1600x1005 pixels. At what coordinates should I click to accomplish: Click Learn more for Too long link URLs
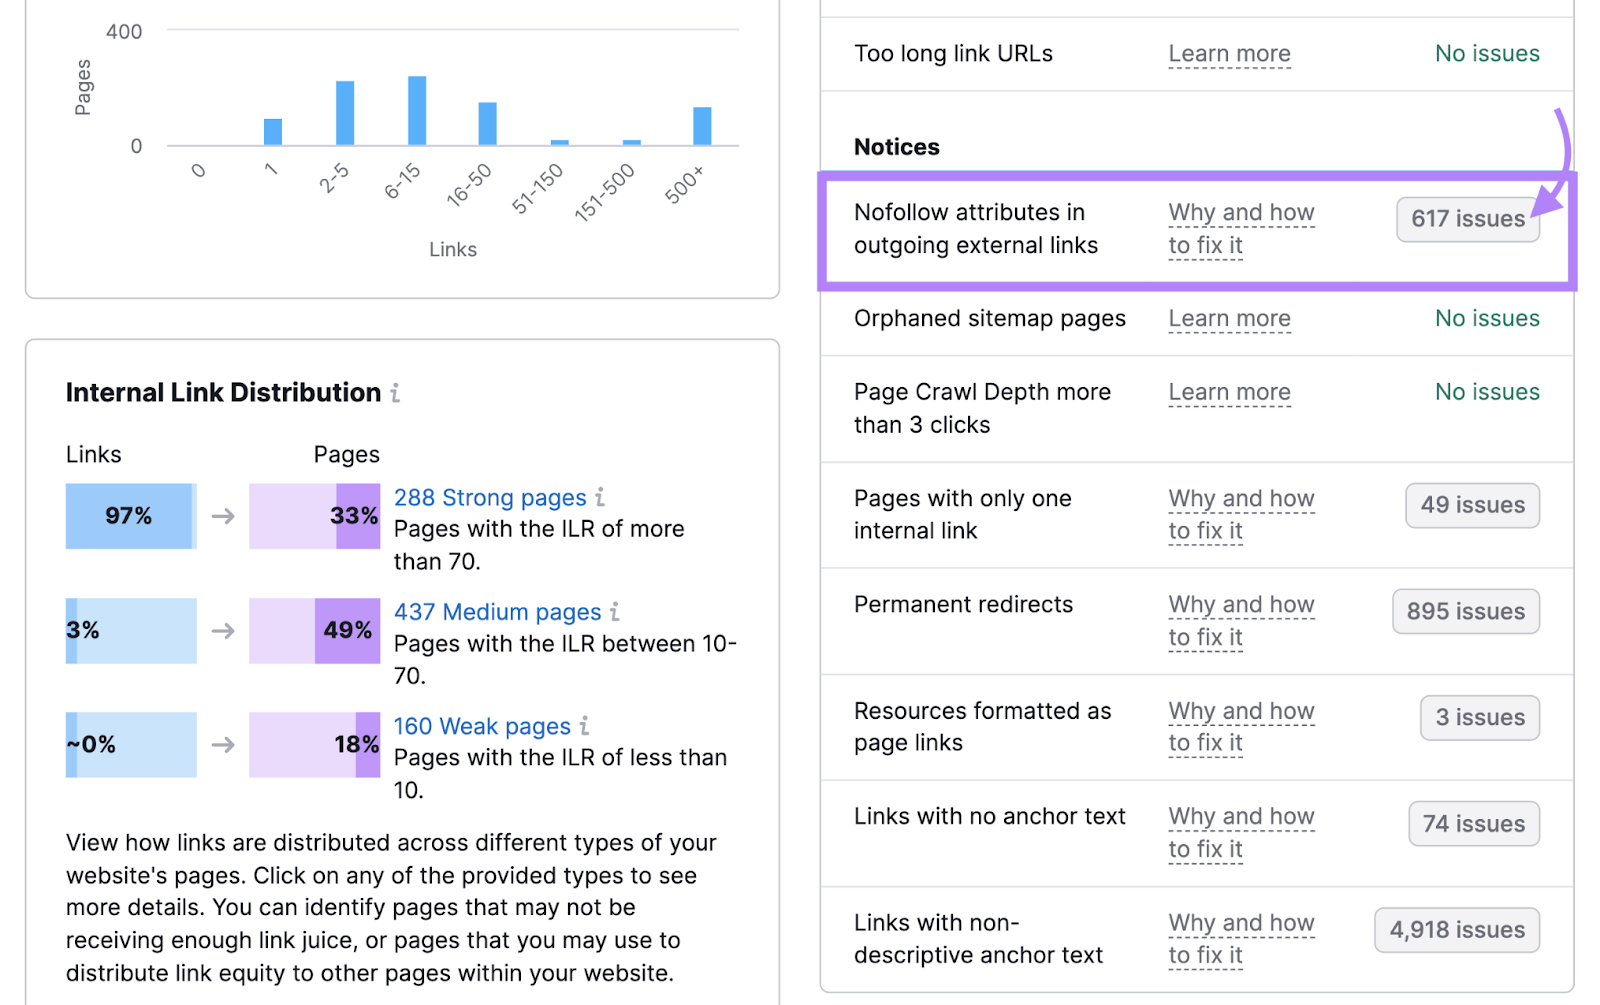pos(1229,53)
